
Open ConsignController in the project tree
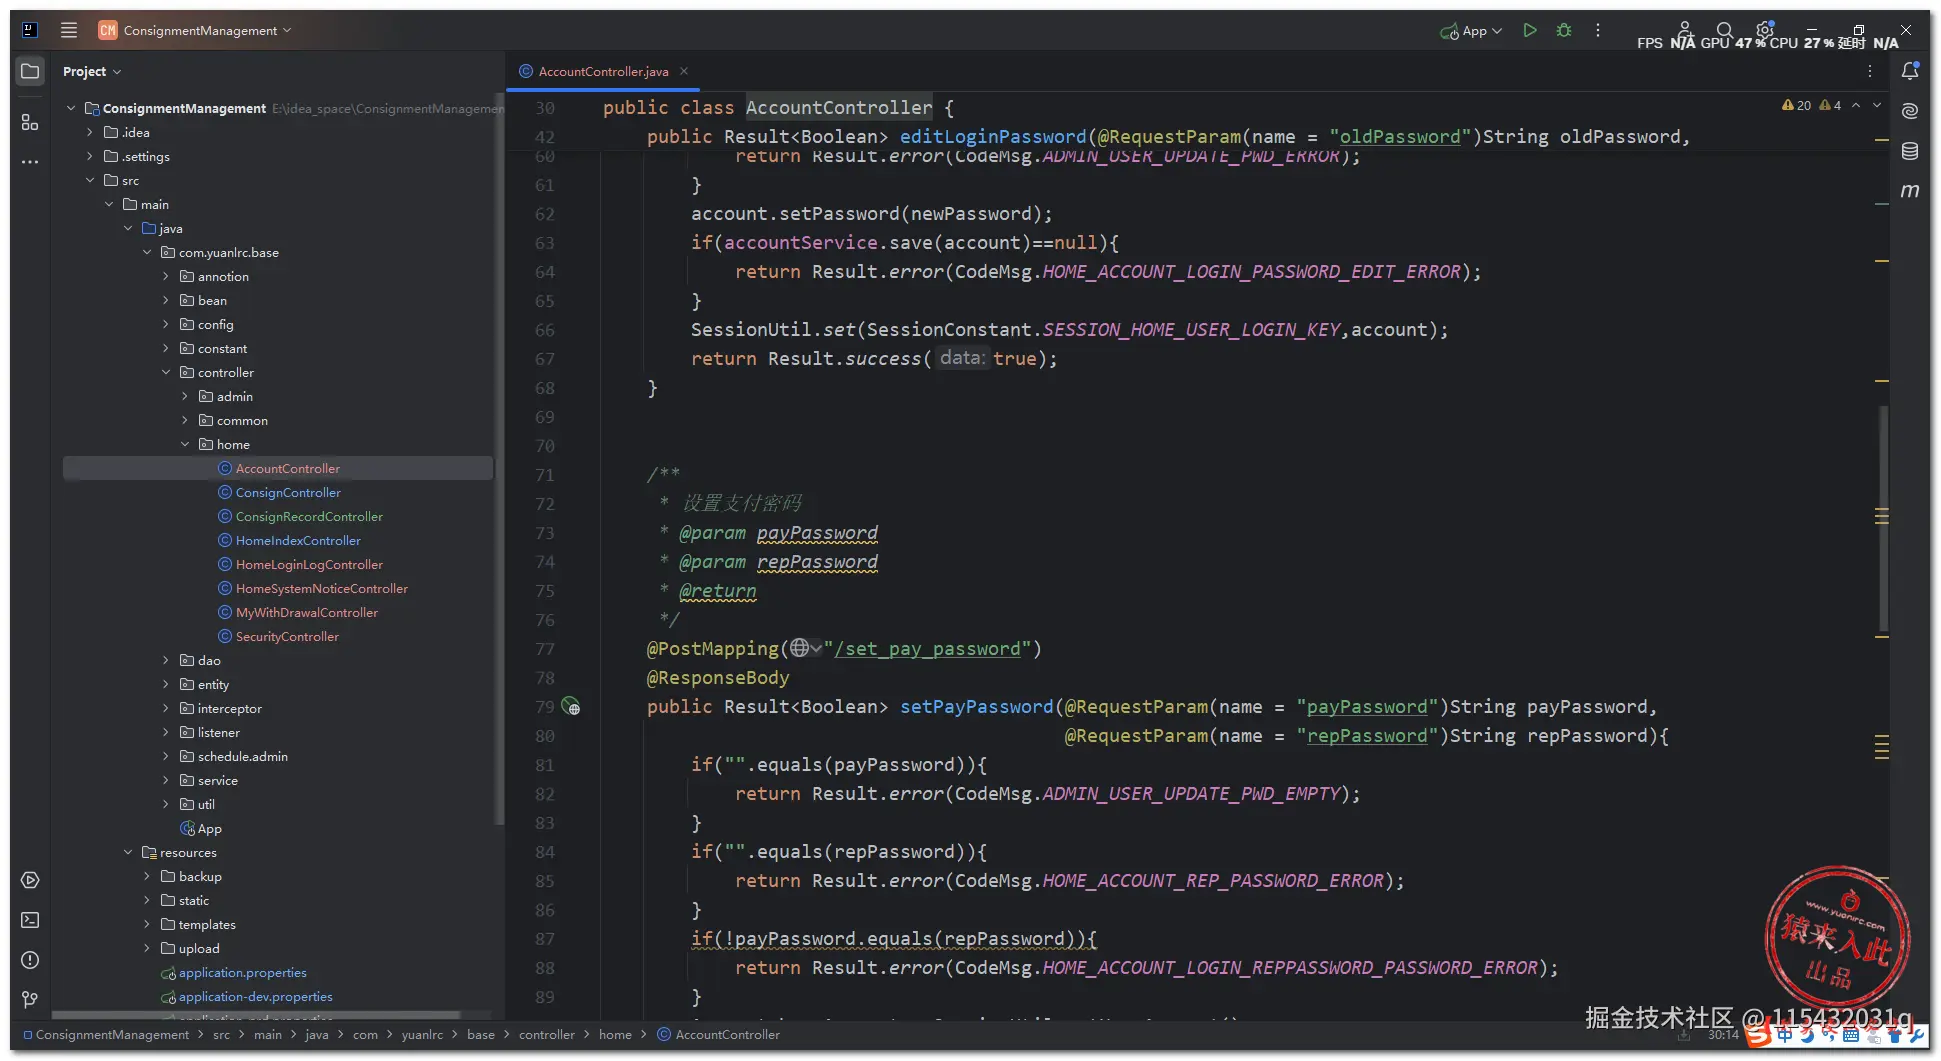(288, 492)
